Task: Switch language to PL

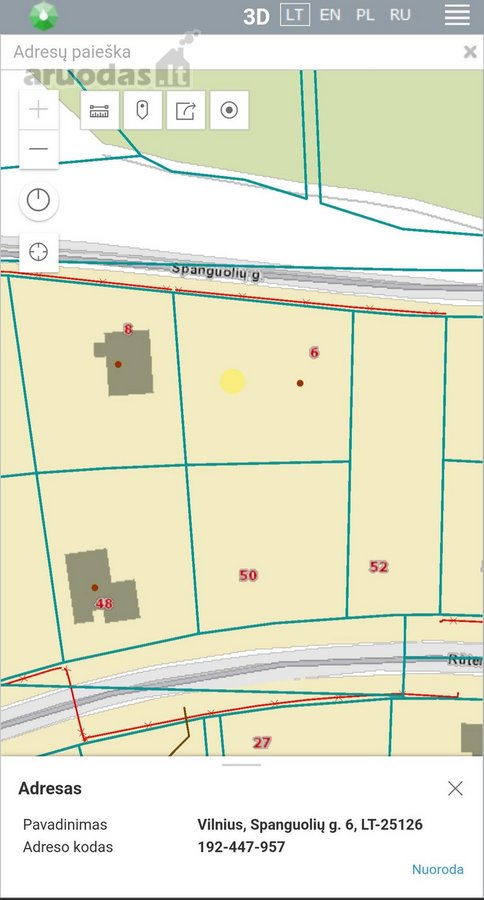Action: click(365, 15)
